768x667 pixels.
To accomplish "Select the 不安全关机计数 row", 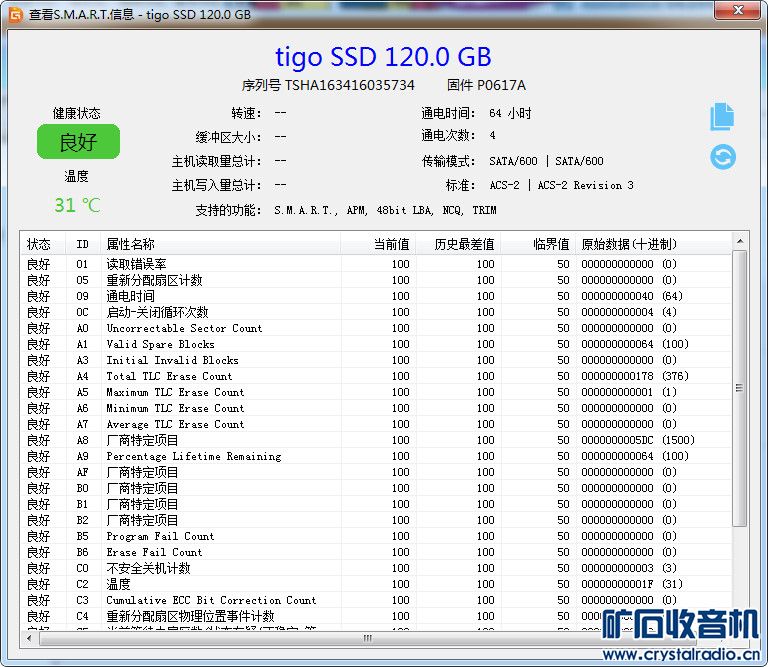I will tap(376, 568).
